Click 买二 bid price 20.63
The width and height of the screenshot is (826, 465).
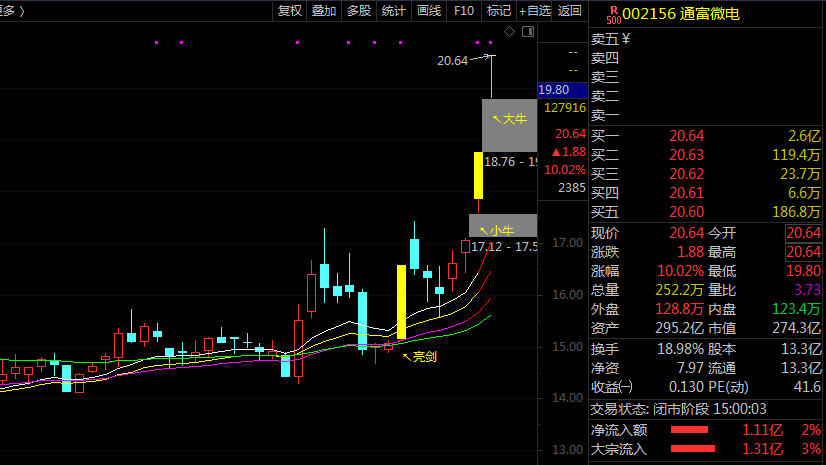[686, 155]
